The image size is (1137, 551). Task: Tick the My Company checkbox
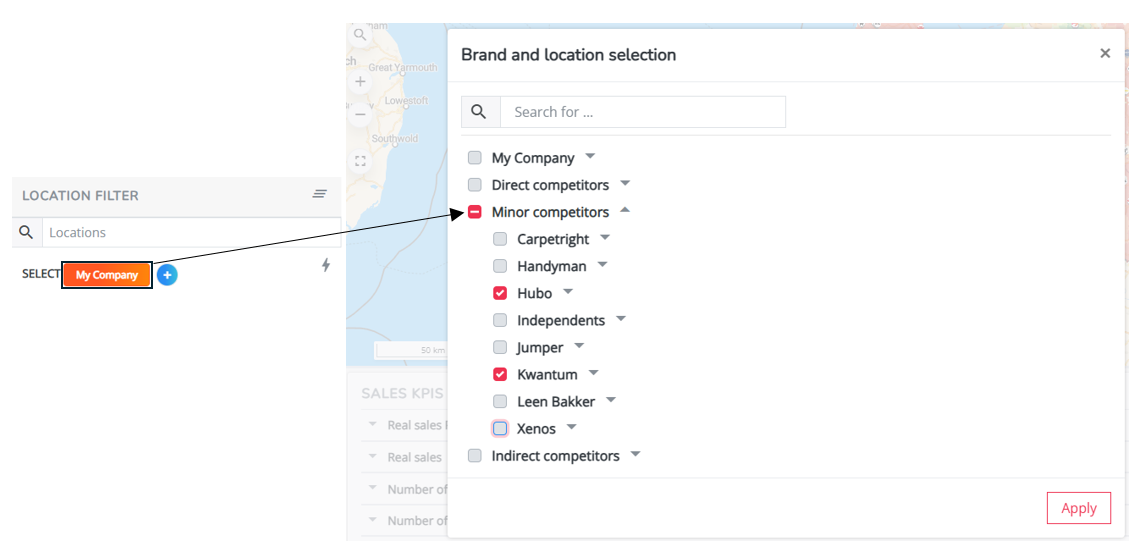pos(475,158)
